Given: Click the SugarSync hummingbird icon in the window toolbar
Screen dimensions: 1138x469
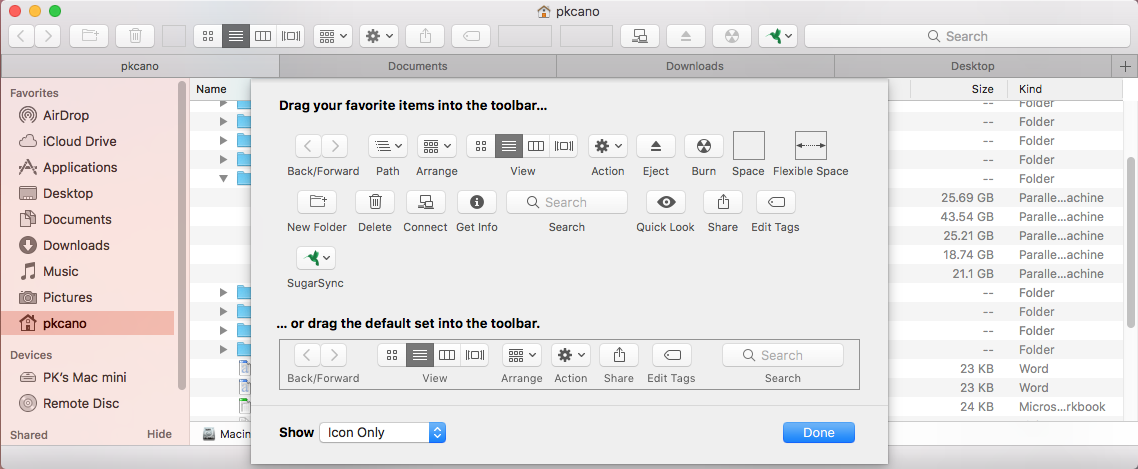Looking at the screenshot, I should click(x=778, y=36).
